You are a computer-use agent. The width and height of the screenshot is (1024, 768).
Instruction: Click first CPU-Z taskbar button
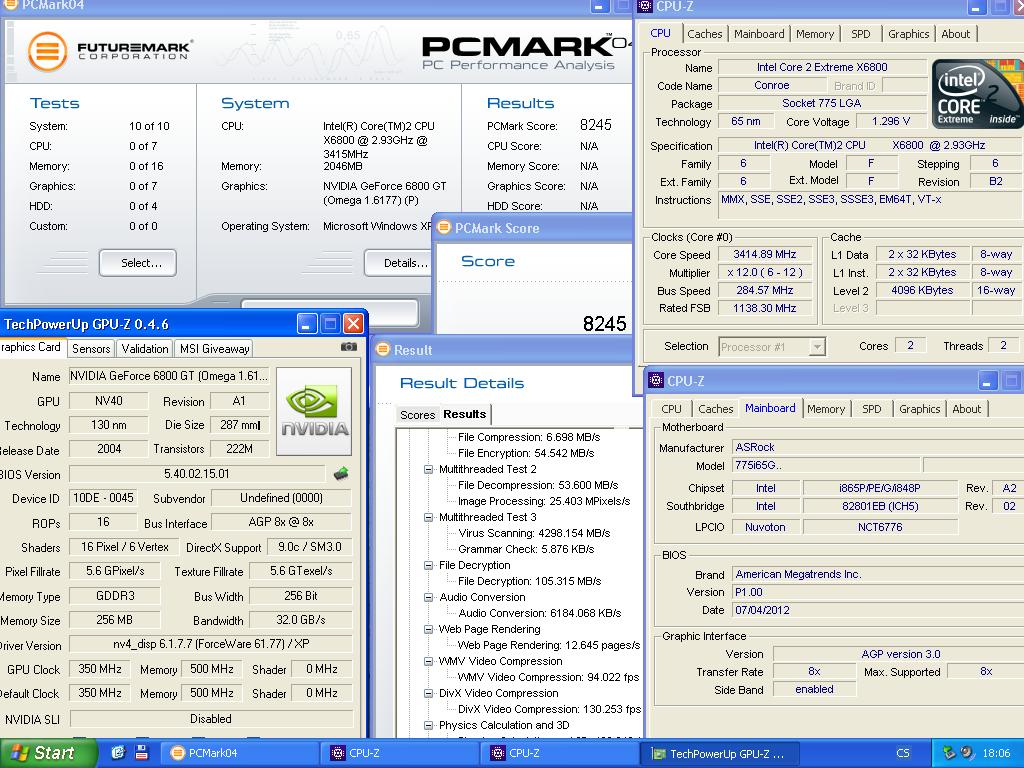pyautogui.click(x=401, y=753)
